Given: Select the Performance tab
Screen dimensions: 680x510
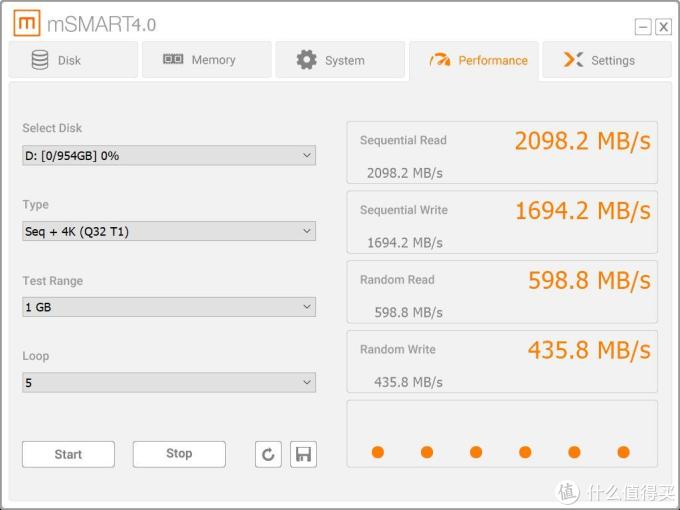Looking at the screenshot, I should pos(474,61).
